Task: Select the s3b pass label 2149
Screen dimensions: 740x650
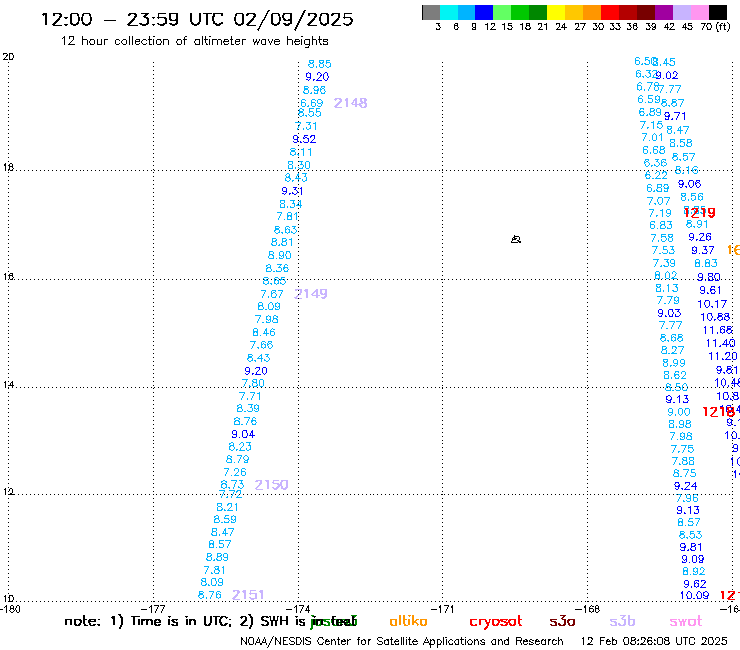Action: (x=311, y=294)
